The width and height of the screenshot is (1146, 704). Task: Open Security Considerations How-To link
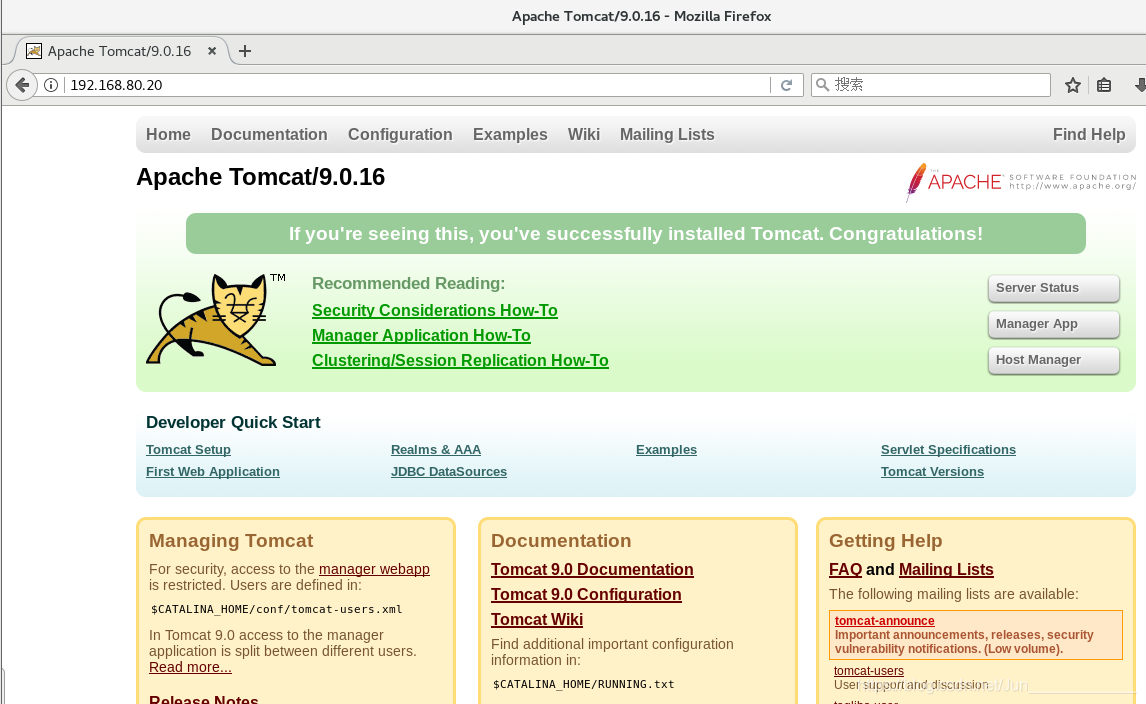[x=435, y=311]
